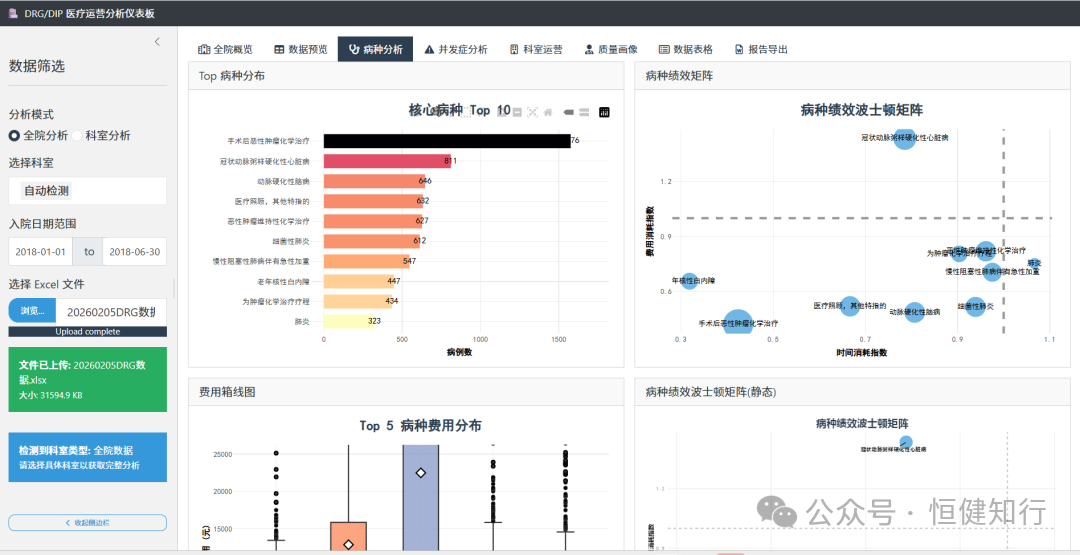Click the 数据筛选 sidebar heading
Viewport: 1080px width, 555px height.
[37, 67]
